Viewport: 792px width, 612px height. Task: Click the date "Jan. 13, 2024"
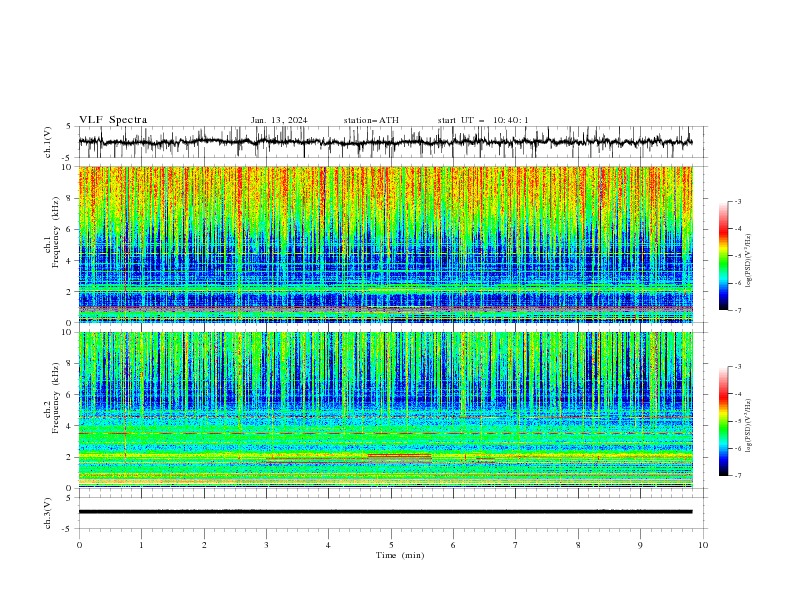click(x=279, y=120)
